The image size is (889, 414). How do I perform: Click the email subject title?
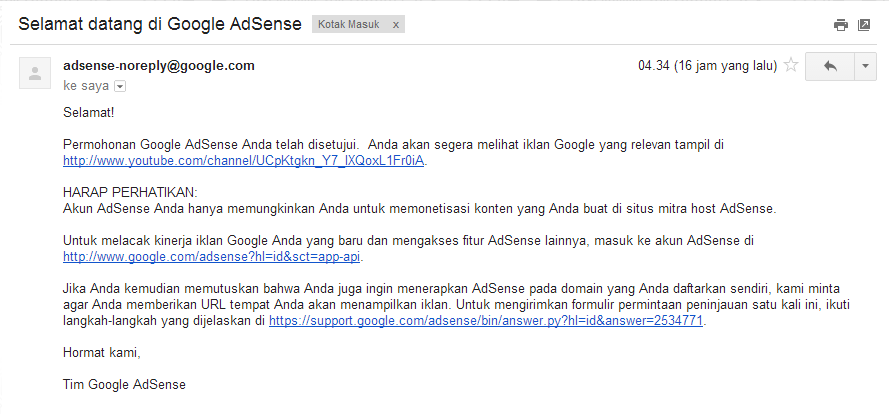[x=160, y=24]
